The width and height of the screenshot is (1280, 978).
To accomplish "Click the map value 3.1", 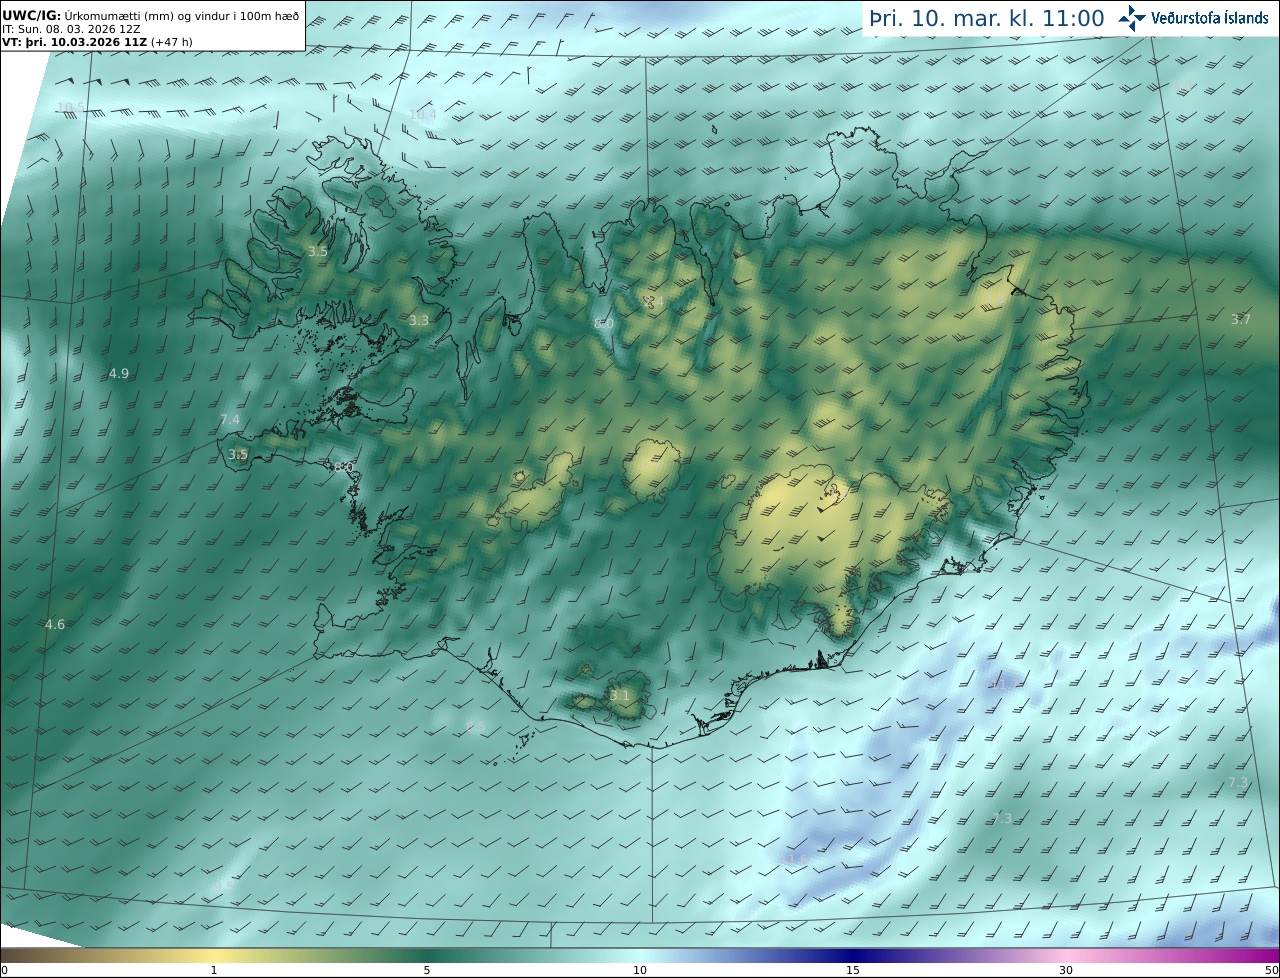I will [x=620, y=696].
